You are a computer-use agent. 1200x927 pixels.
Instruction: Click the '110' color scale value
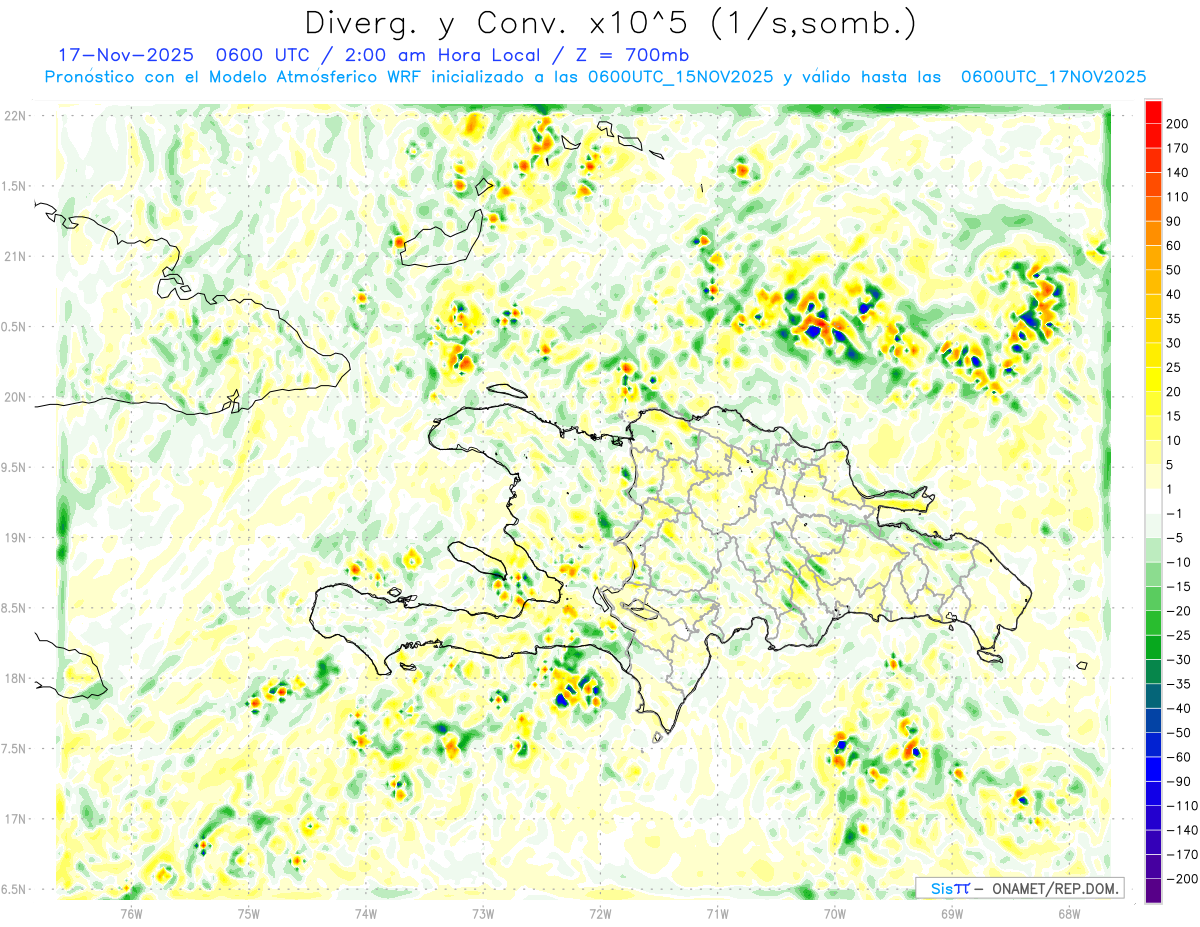(1177, 197)
